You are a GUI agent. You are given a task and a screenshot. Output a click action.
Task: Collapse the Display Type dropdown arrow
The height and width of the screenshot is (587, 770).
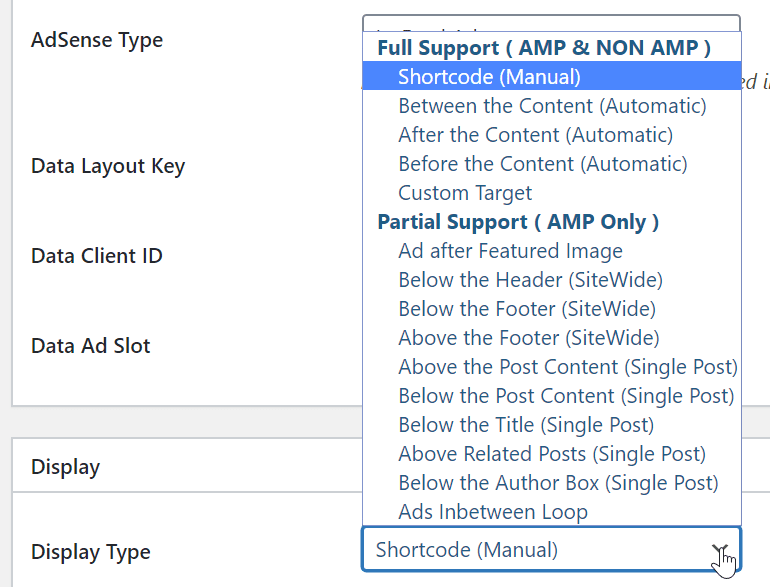coord(720,550)
